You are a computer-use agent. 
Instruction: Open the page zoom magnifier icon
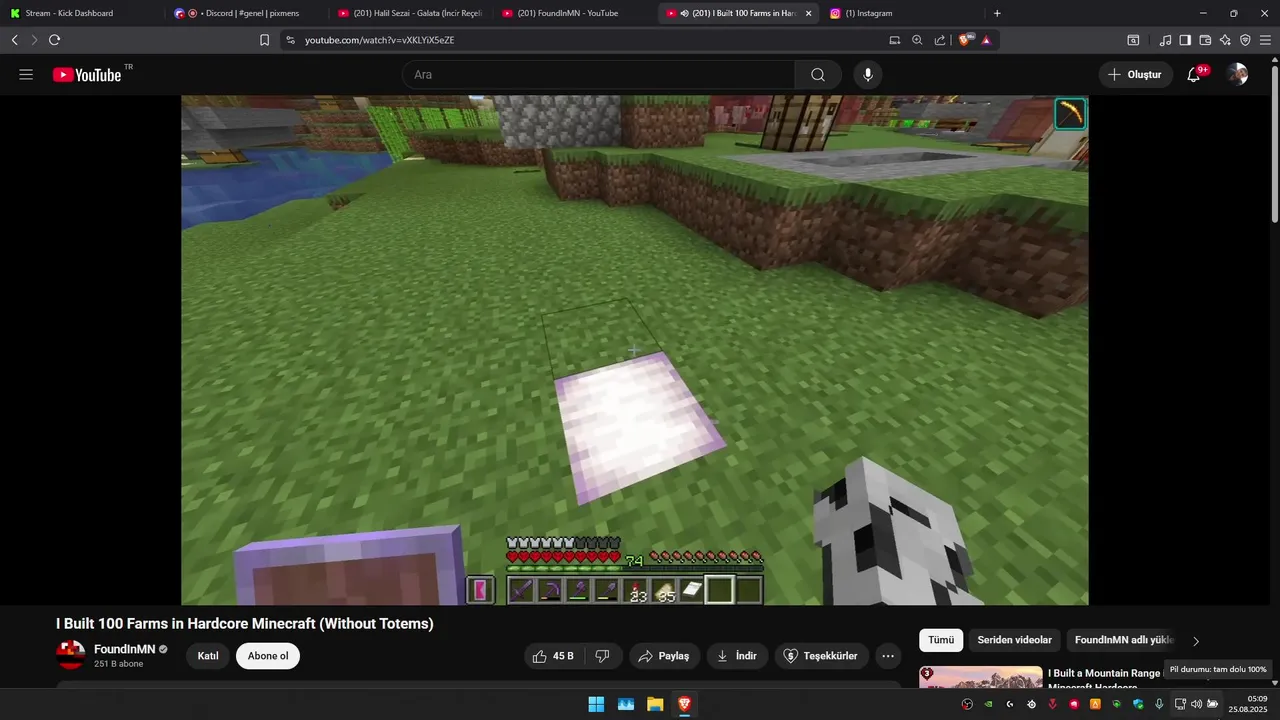(917, 40)
